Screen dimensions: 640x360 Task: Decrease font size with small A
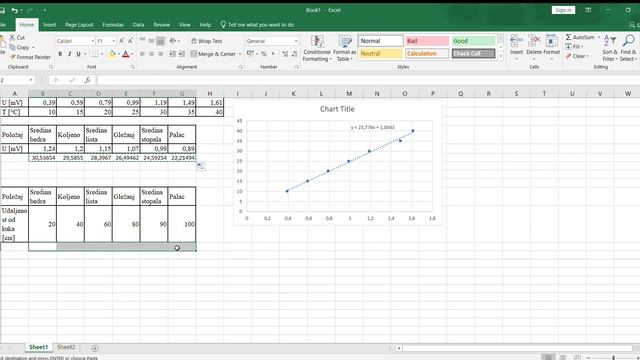[x=130, y=41]
